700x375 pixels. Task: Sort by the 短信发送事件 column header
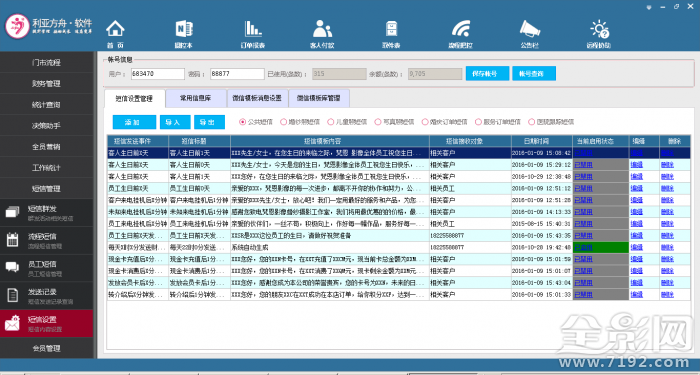pyautogui.click(x=138, y=141)
